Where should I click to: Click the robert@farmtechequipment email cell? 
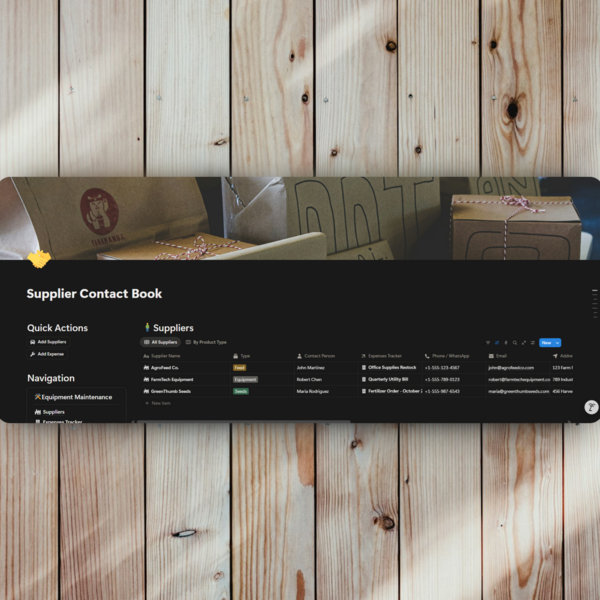pyautogui.click(x=519, y=380)
